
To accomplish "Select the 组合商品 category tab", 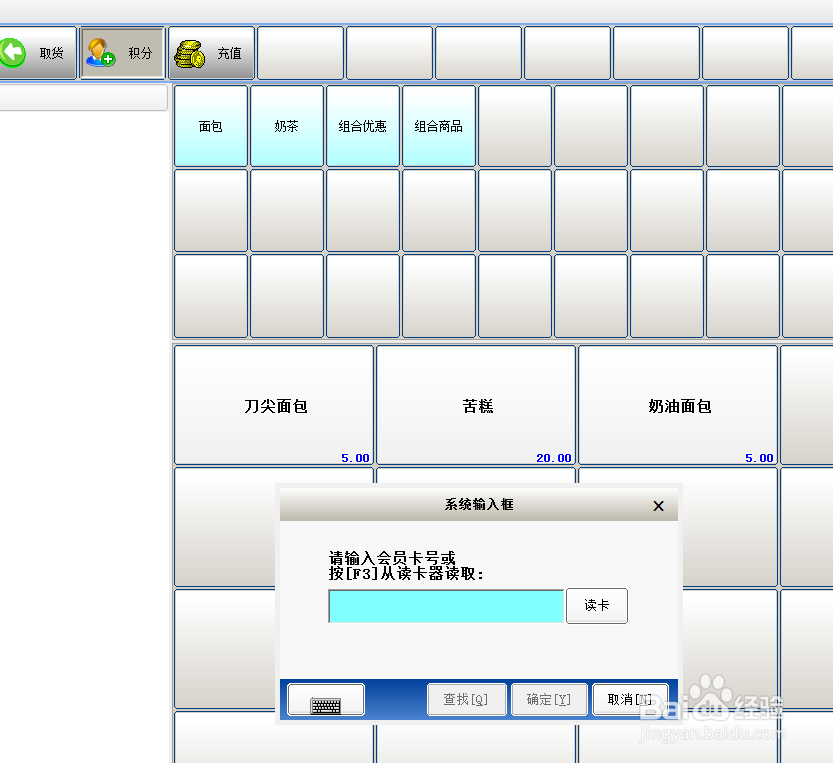I will [x=438, y=126].
